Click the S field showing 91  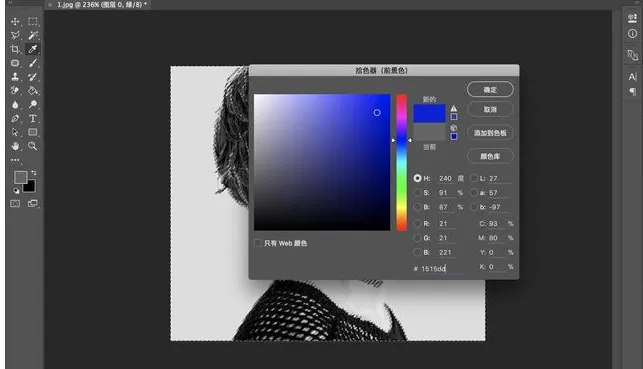[446, 193]
